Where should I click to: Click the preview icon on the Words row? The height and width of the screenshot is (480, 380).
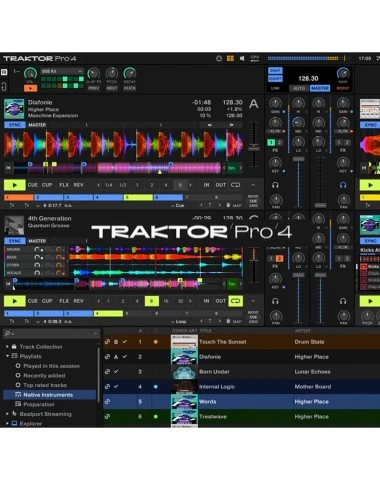pyautogui.click(x=107, y=402)
